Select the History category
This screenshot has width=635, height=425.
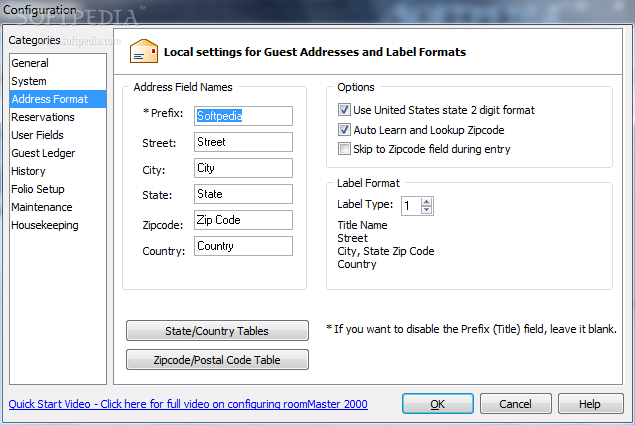click(58, 171)
